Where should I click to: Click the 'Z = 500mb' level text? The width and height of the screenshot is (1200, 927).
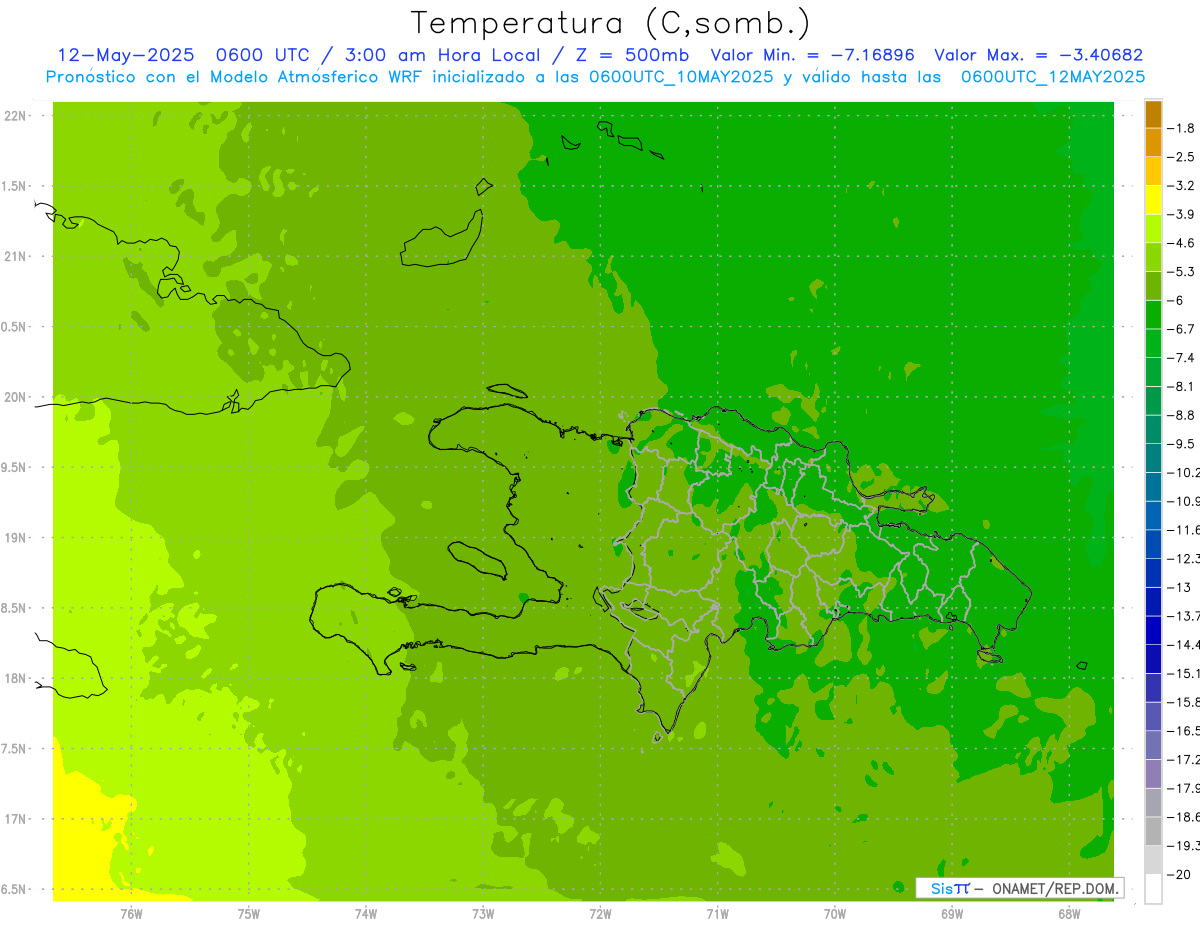click(x=629, y=56)
